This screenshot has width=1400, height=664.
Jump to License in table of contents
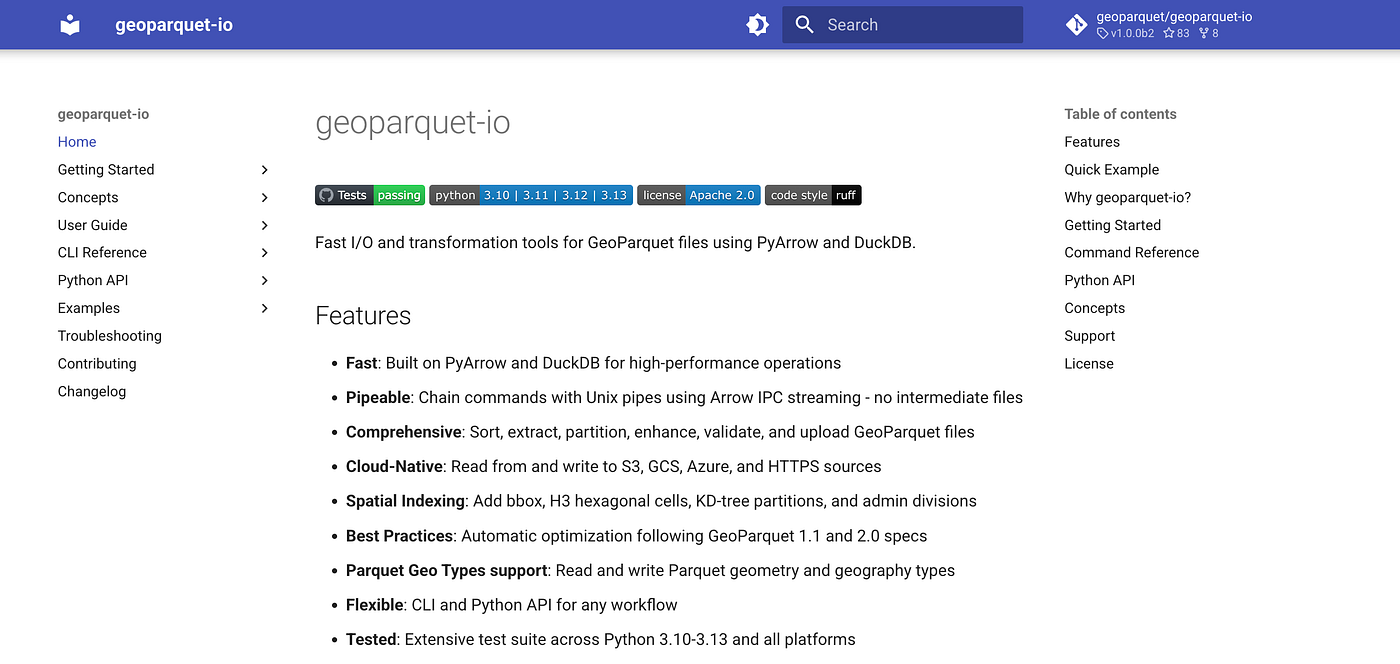(x=1089, y=364)
